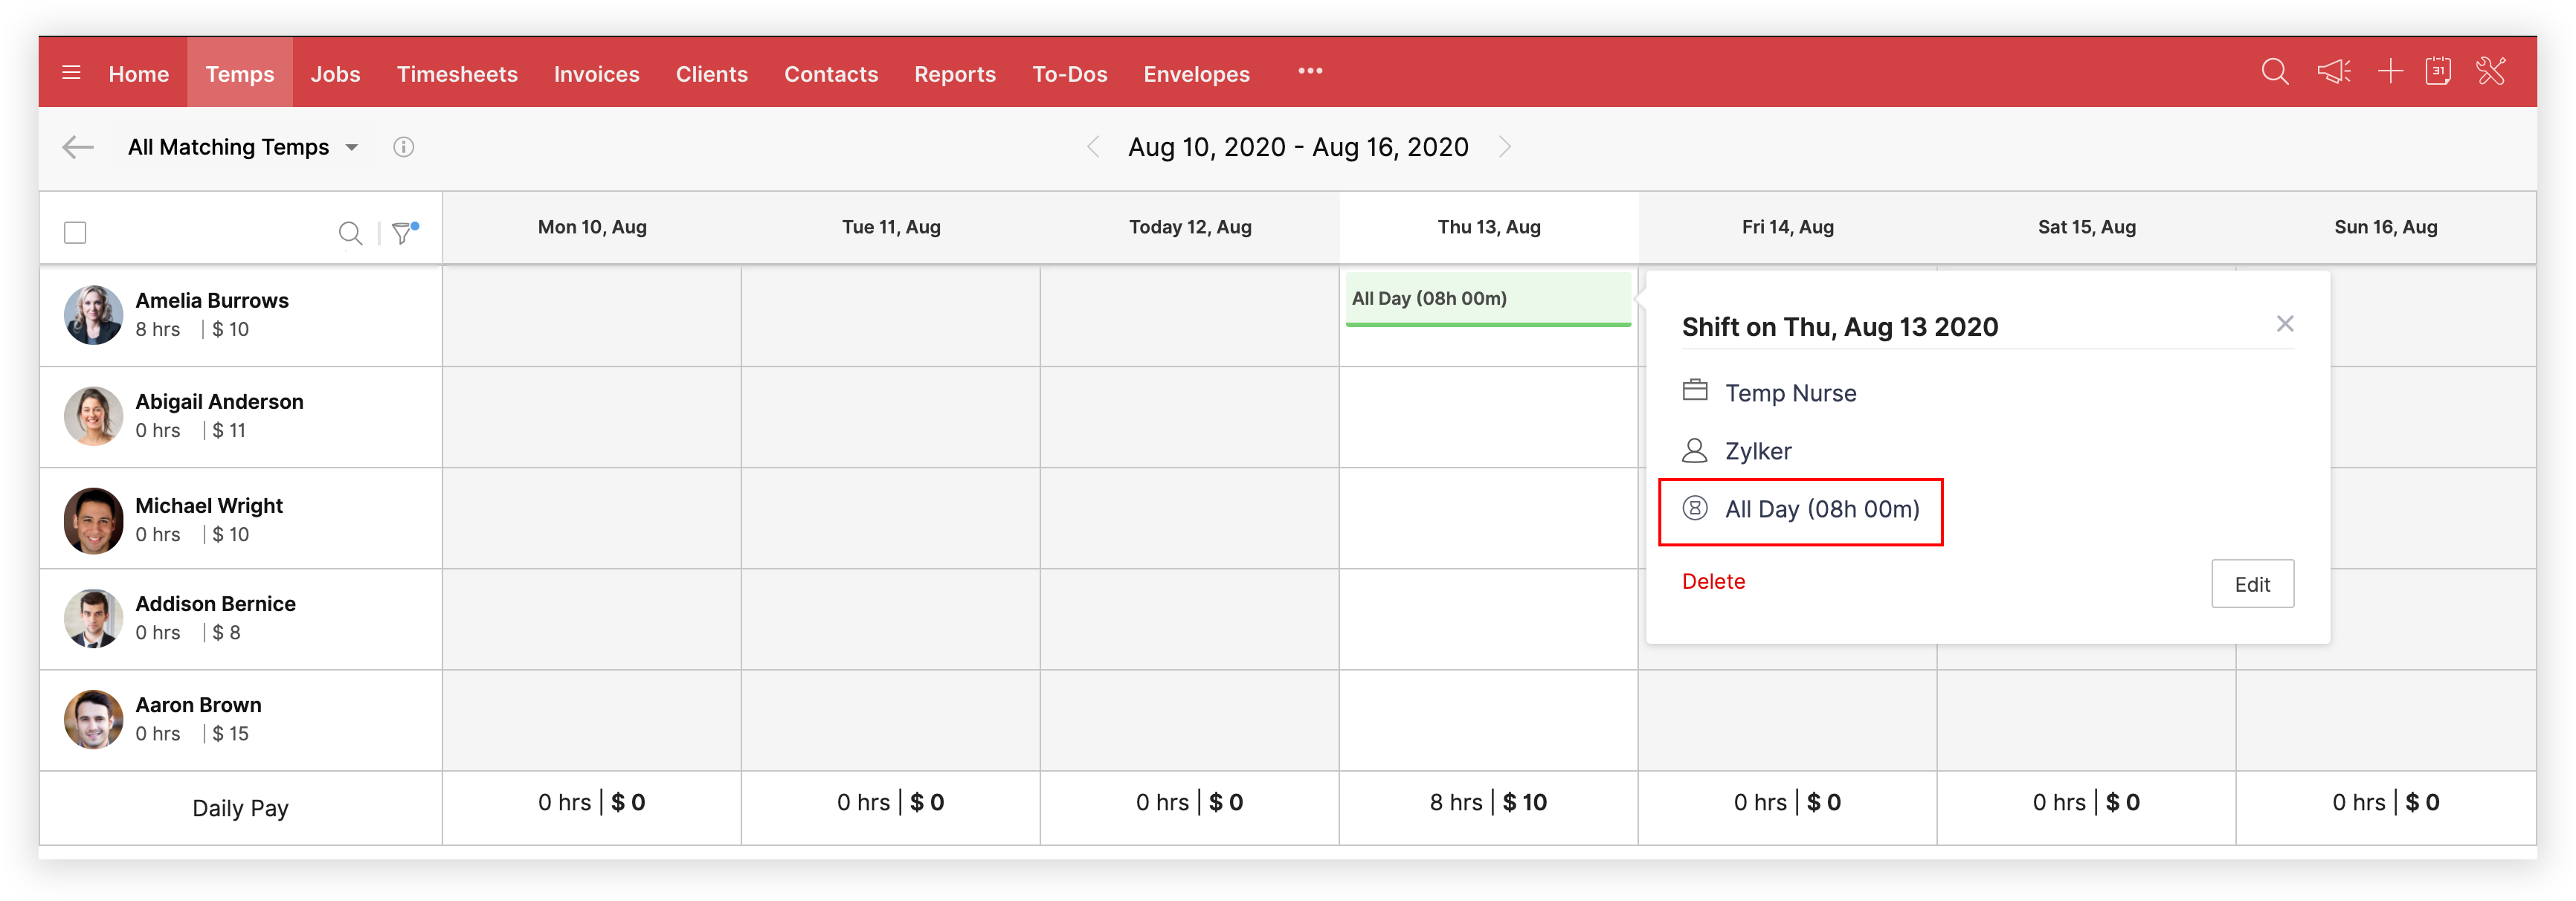This screenshot has width=2576, height=901.
Task: Open the announcements megaphone icon
Action: point(2333,72)
